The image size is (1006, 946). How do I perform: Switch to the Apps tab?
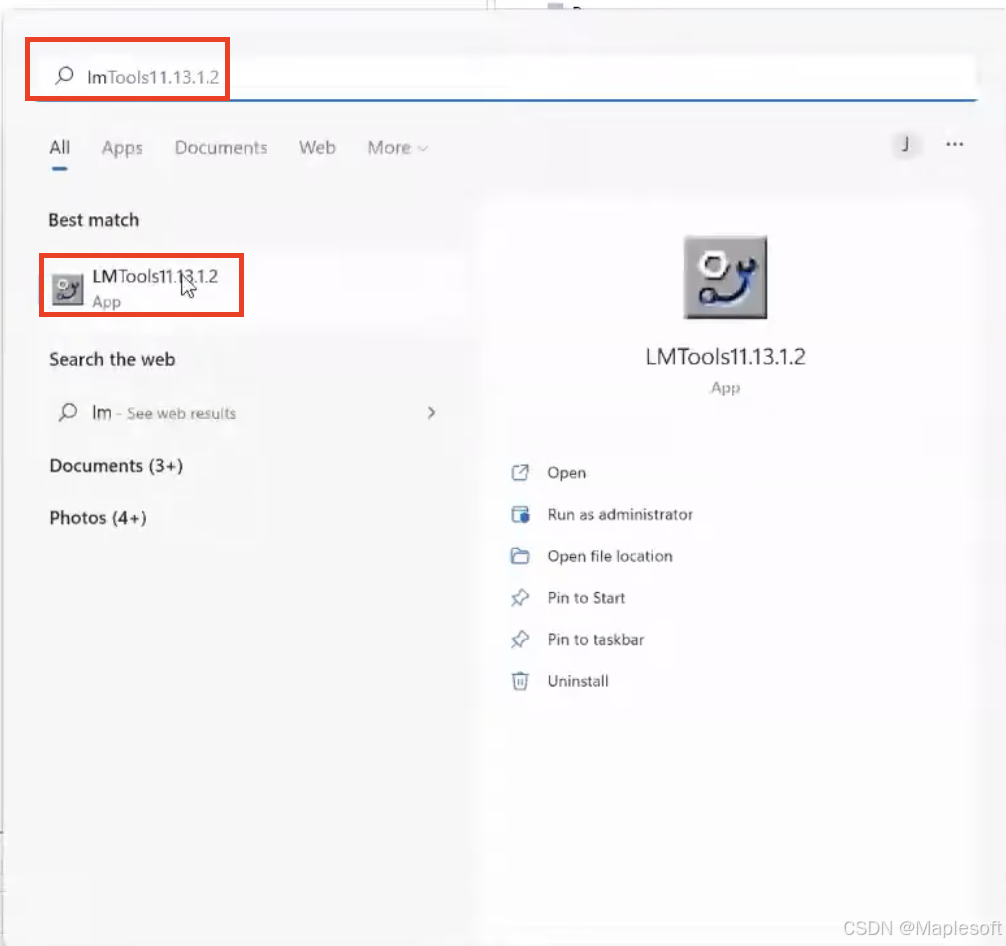[x=122, y=148]
